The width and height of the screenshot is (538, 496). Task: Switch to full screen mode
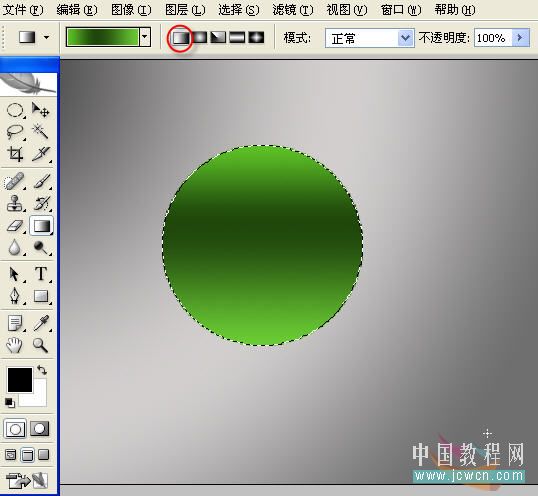(x=44, y=455)
